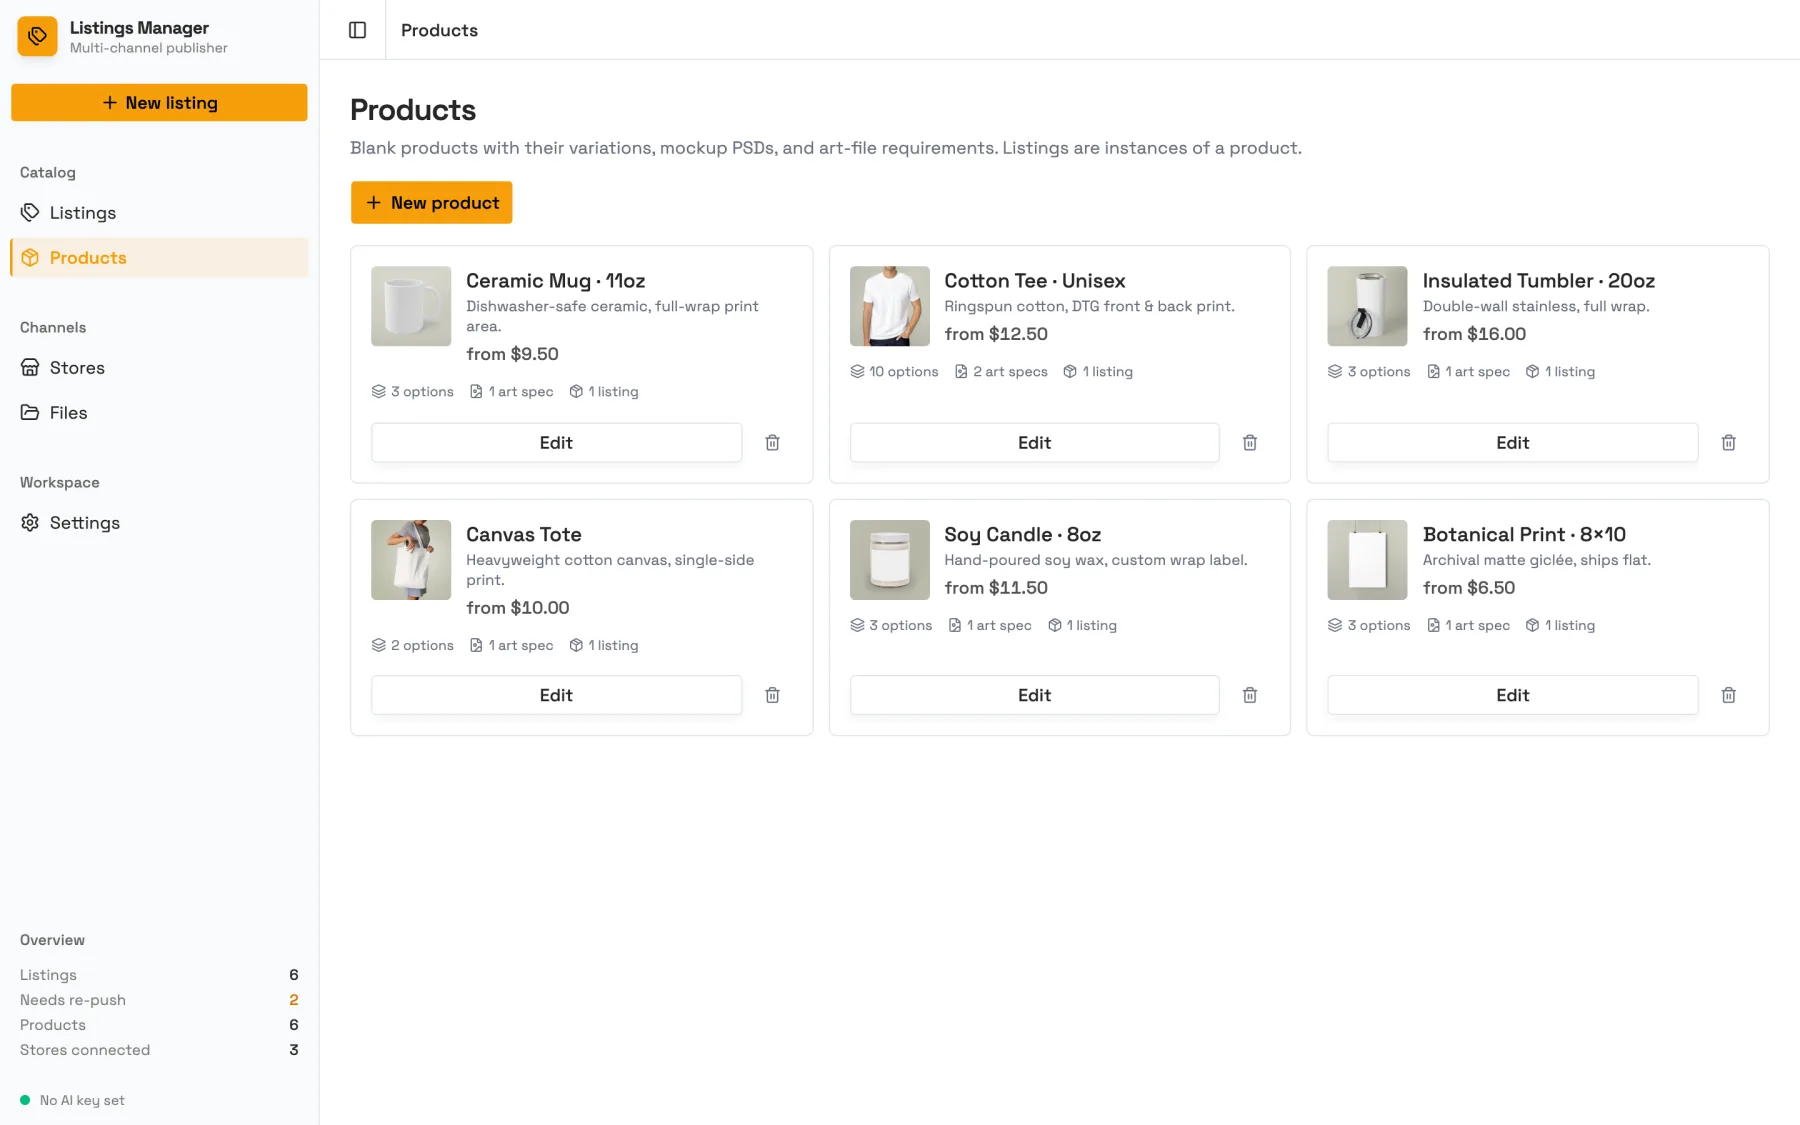Click "1 art spec" on Botanical Print
Screen dimensions: 1800x1125
[1477, 625]
